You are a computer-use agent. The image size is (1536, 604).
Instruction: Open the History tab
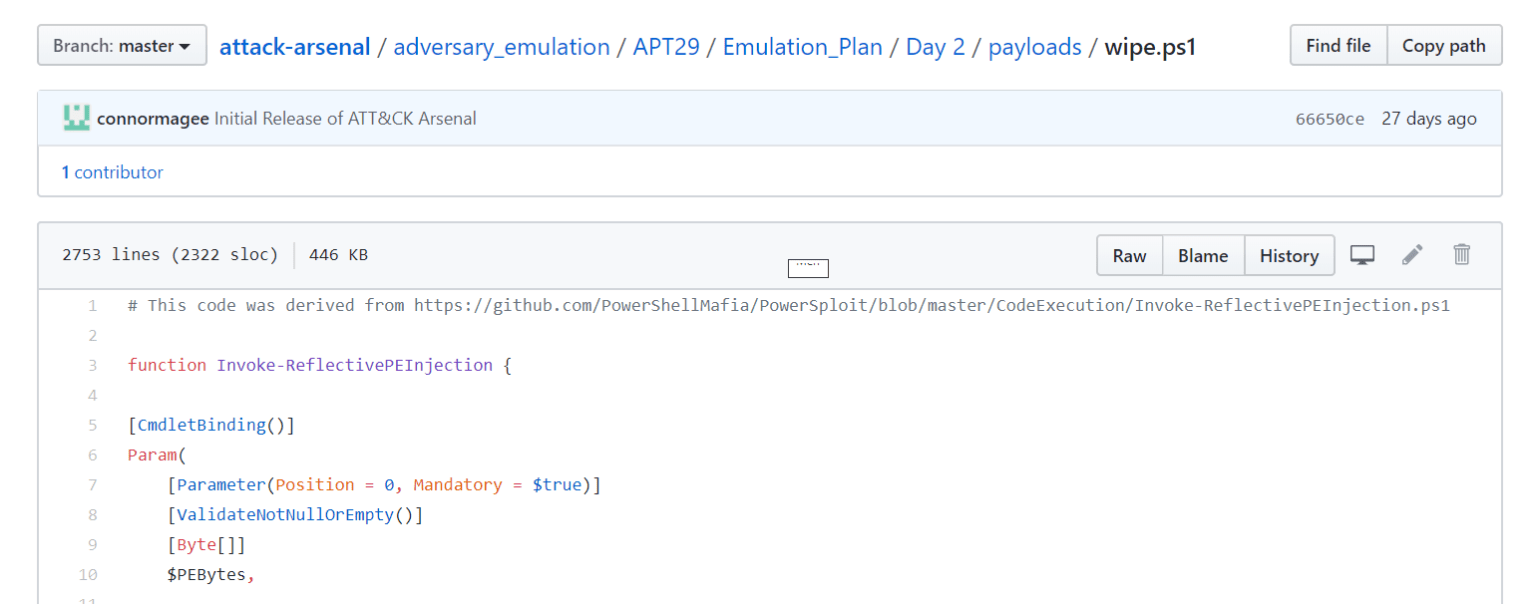pyautogui.click(x=1289, y=255)
